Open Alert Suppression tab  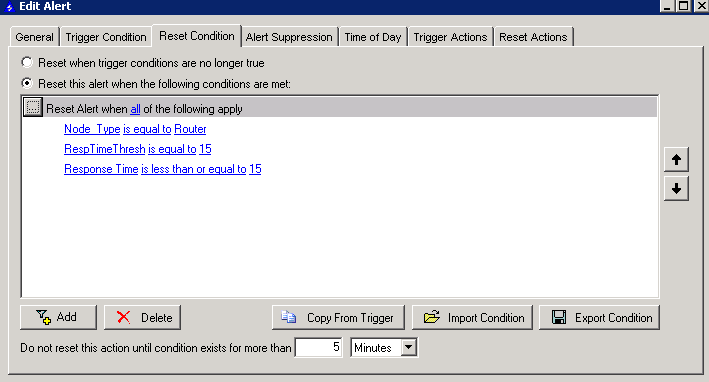pyautogui.click(x=289, y=37)
